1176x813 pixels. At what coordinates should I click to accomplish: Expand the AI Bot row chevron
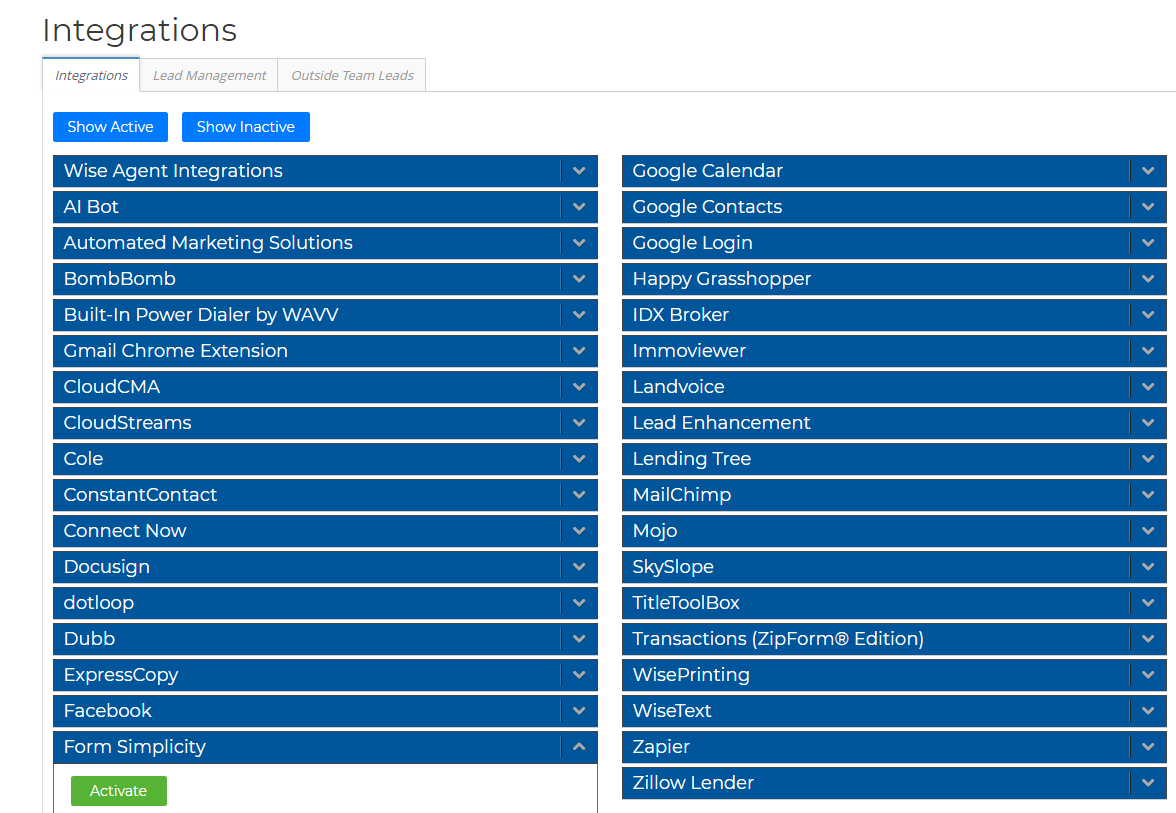[579, 206]
